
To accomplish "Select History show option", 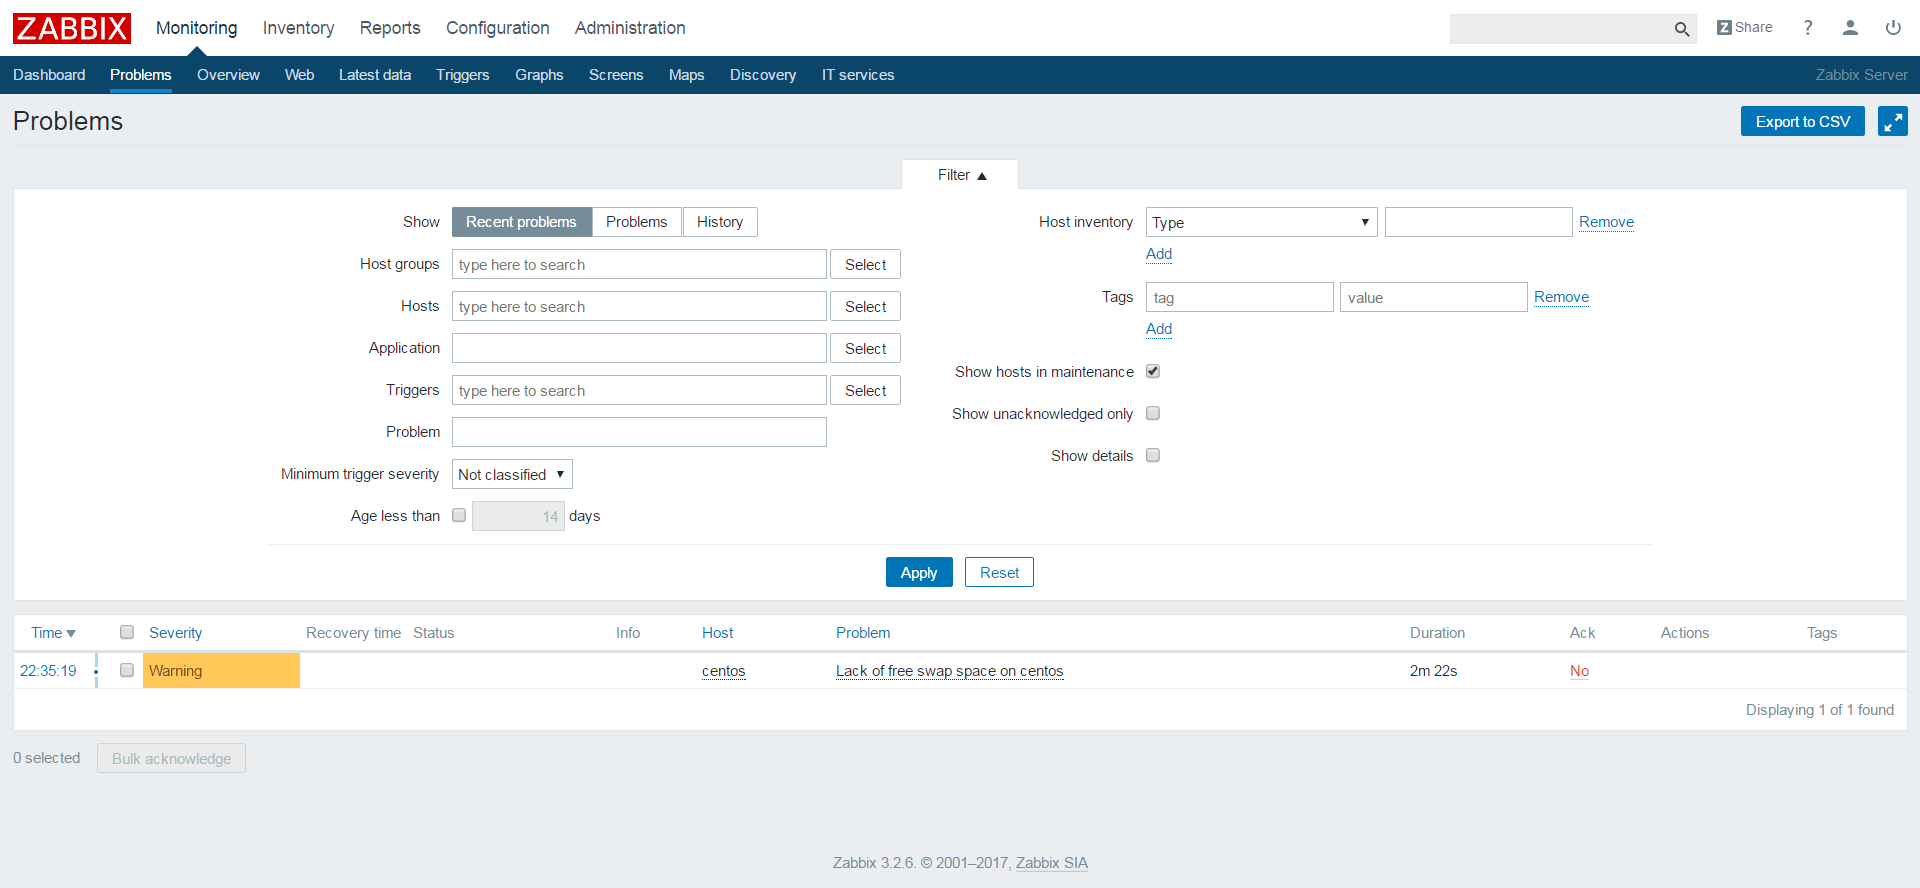I will coord(720,222).
